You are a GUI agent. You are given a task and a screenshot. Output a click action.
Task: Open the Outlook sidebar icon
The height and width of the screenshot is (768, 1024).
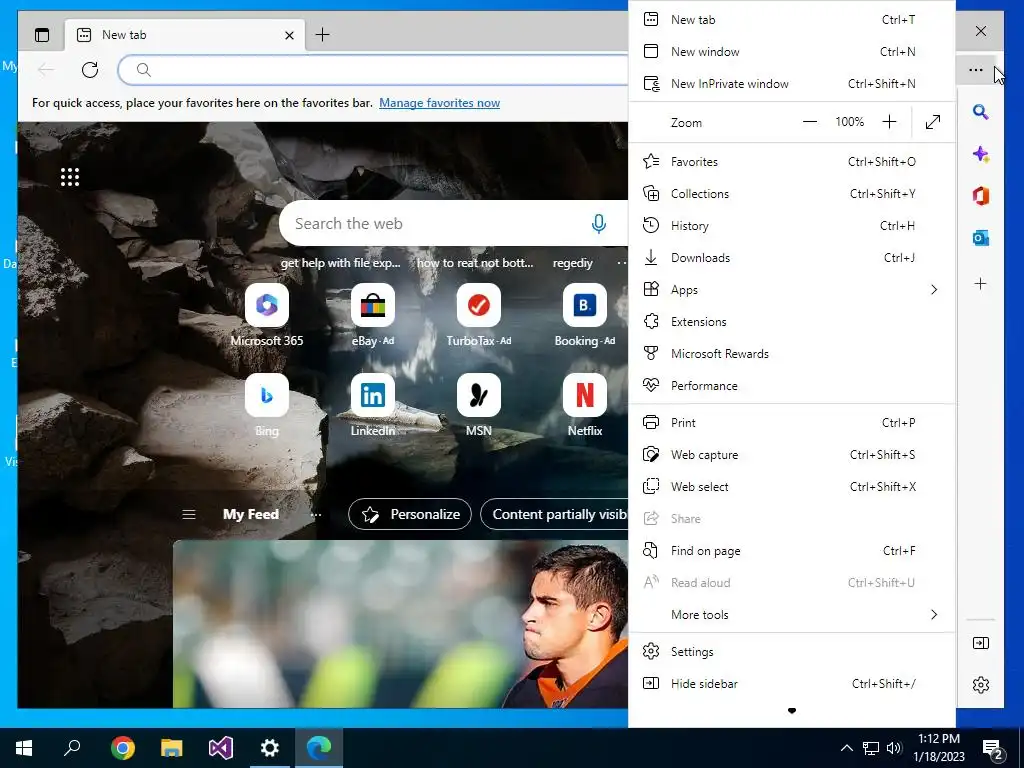pyautogui.click(x=980, y=238)
